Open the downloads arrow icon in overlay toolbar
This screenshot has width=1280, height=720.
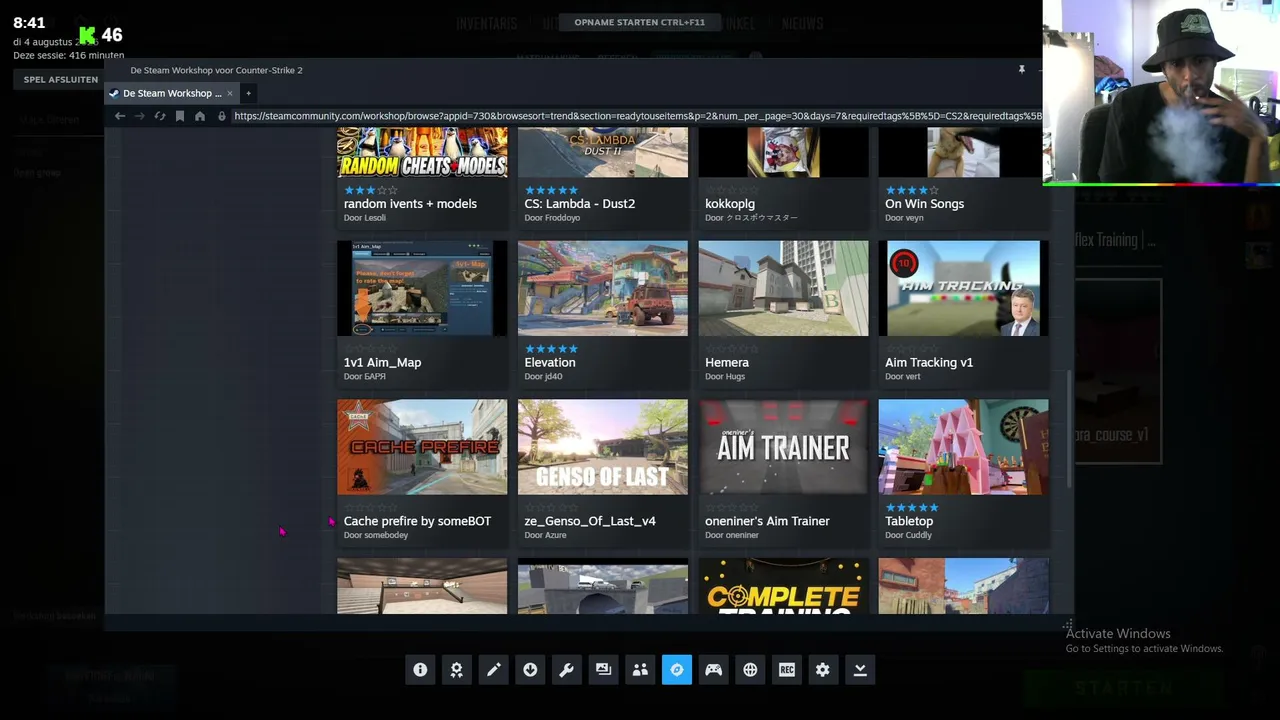[530, 670]
